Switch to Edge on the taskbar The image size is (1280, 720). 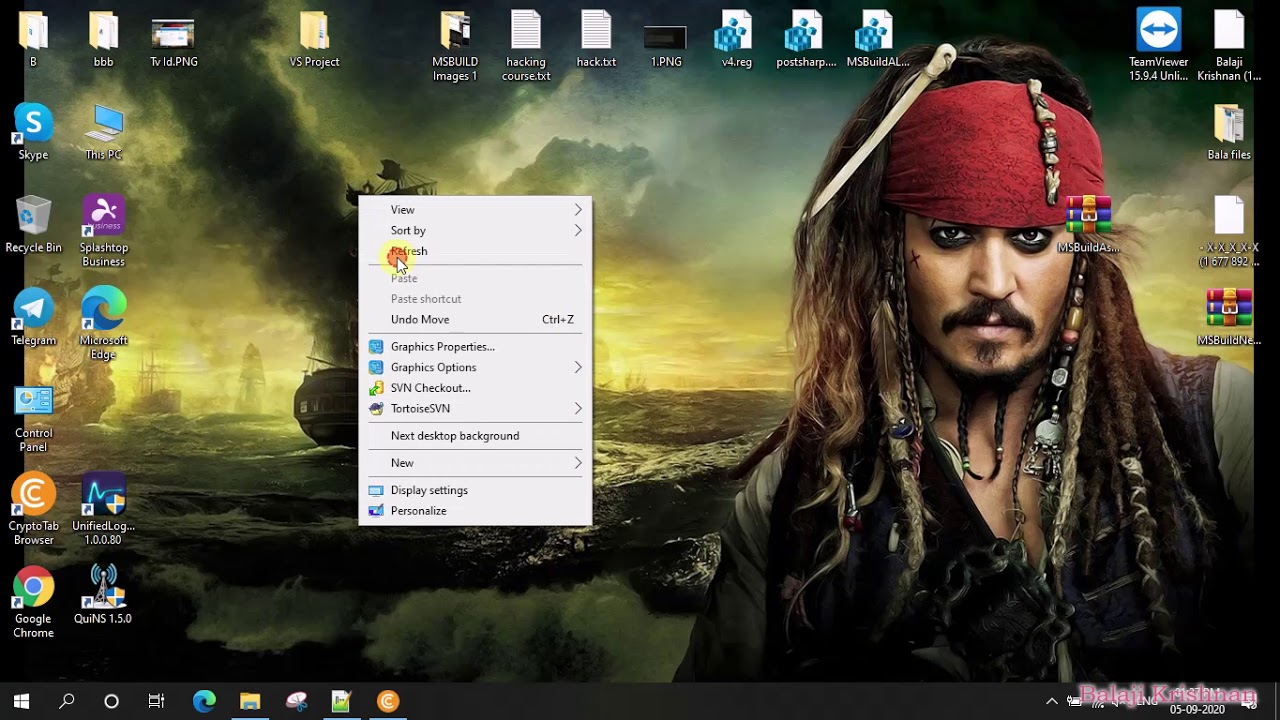(x=204, y=701)
